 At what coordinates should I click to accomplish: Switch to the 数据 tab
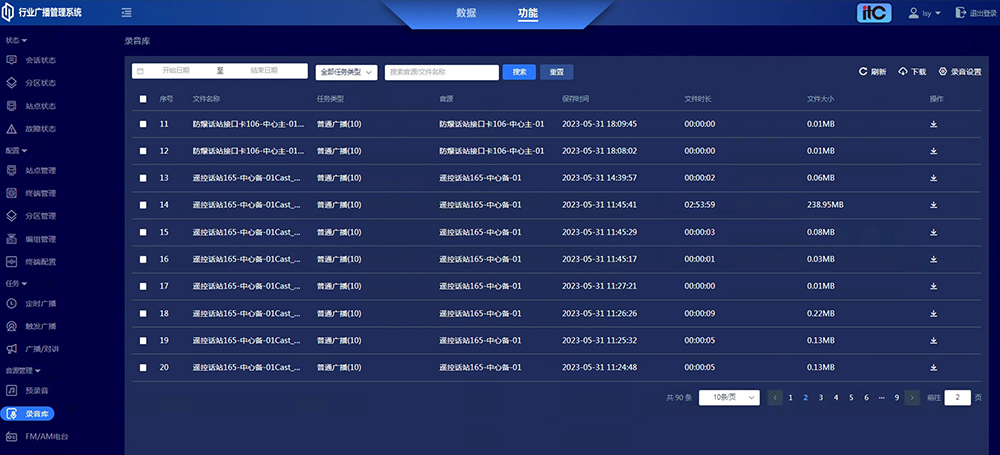(x=466, y=13)
